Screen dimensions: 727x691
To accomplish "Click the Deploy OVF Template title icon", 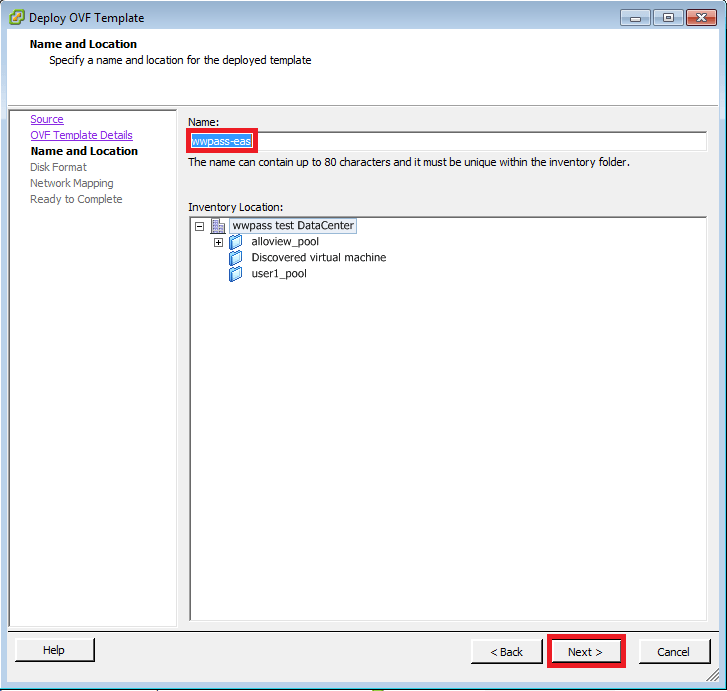I will [17, 18].
